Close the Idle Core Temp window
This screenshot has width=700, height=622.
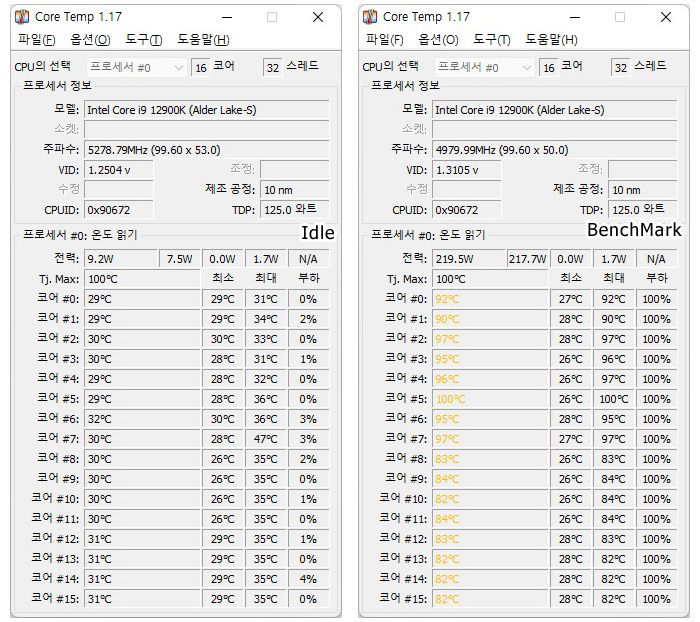pyautogui.click(x=318, y=17)
